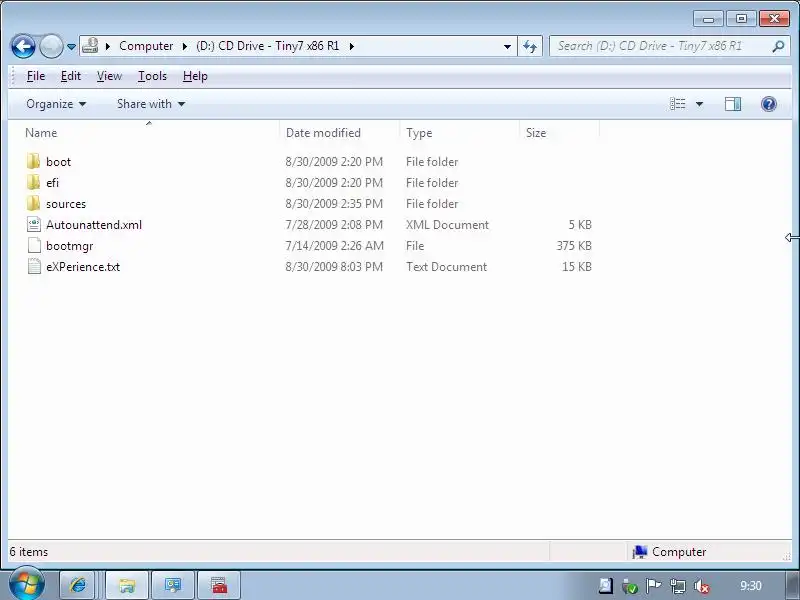
Task: Click the muted volume tray icon
Action: (x=702, y=587)
